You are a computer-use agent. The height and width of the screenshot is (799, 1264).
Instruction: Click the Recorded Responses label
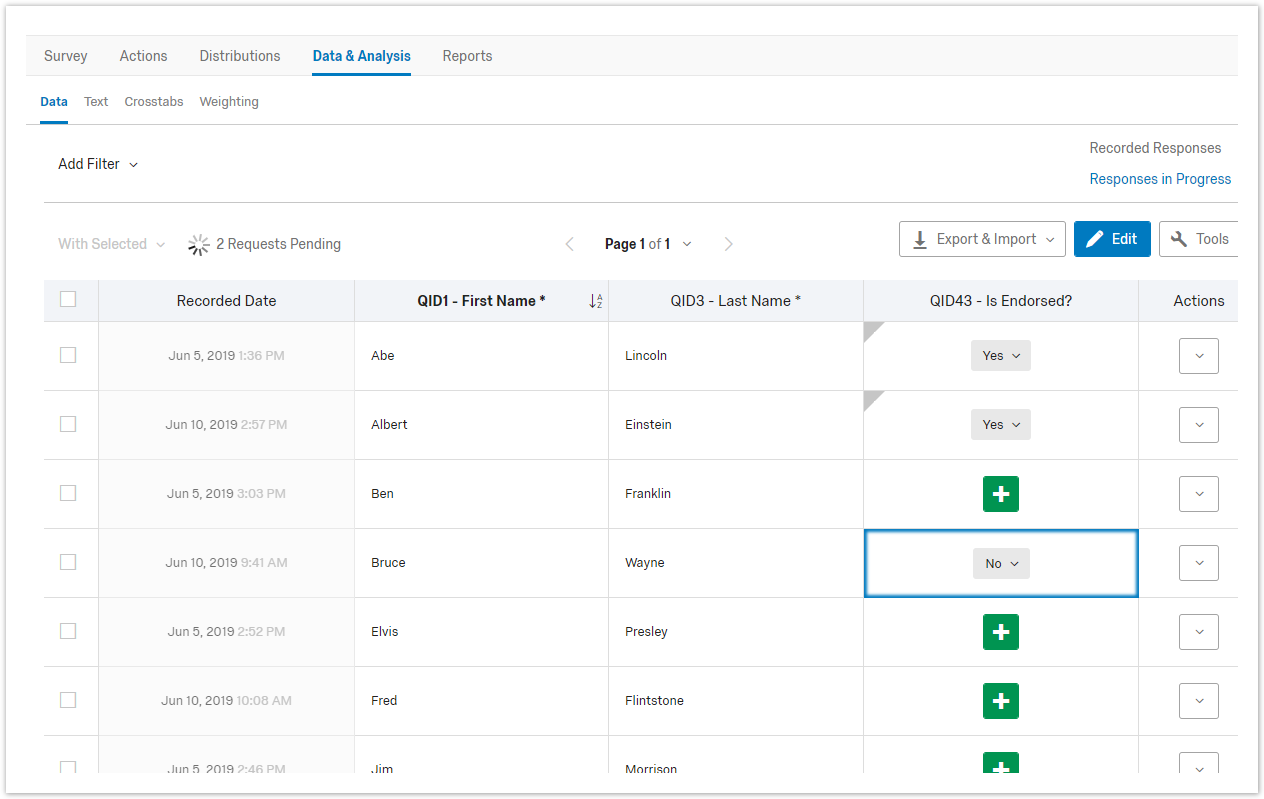tap(1155, 148)
